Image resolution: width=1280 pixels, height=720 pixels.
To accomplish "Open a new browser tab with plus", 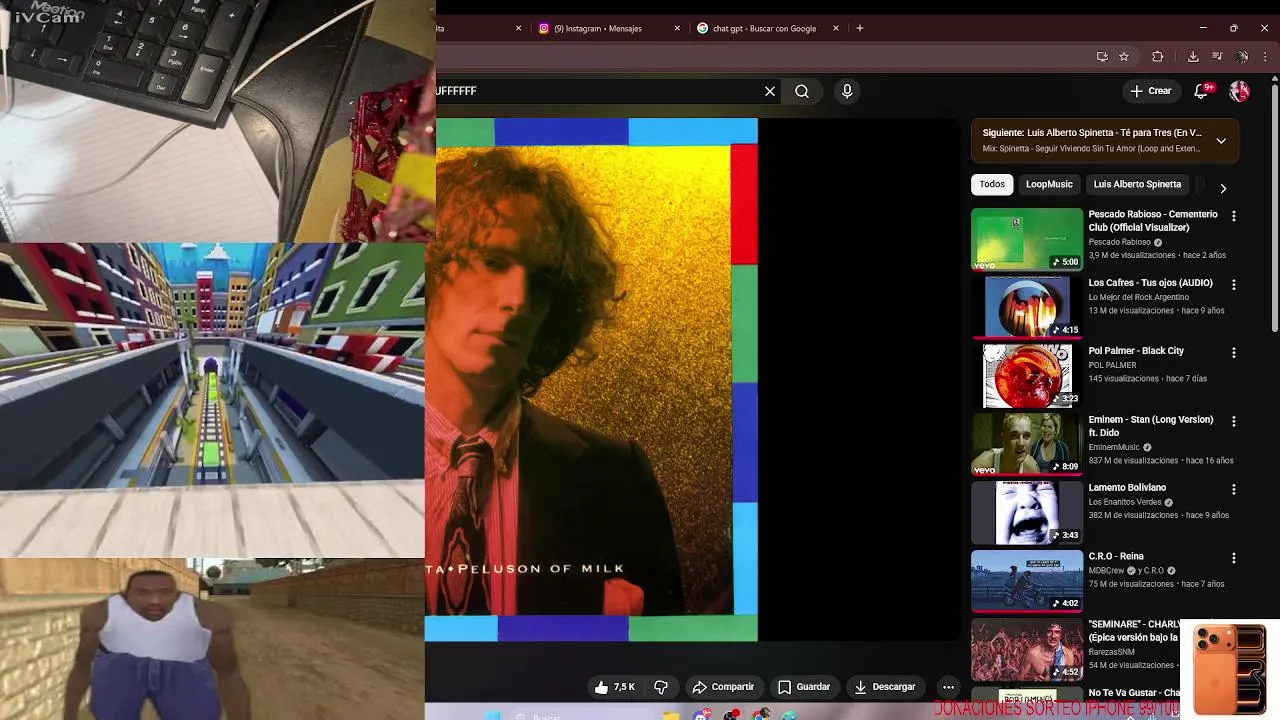I will [860, 28].
